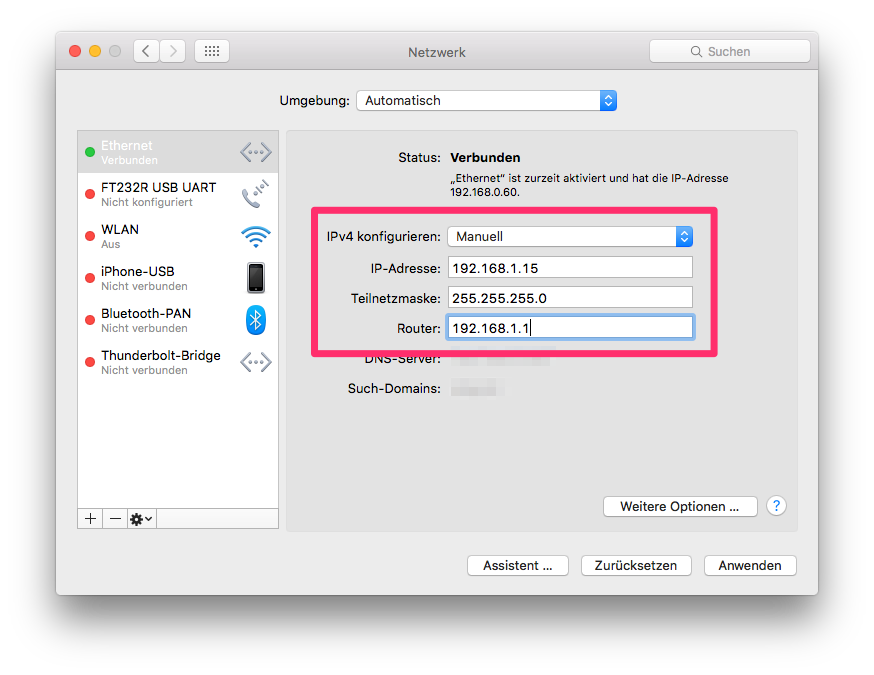Click the Thunderbolt-Bridge arrows icon
Screen dimensions: 874x675
coord(256,362)
